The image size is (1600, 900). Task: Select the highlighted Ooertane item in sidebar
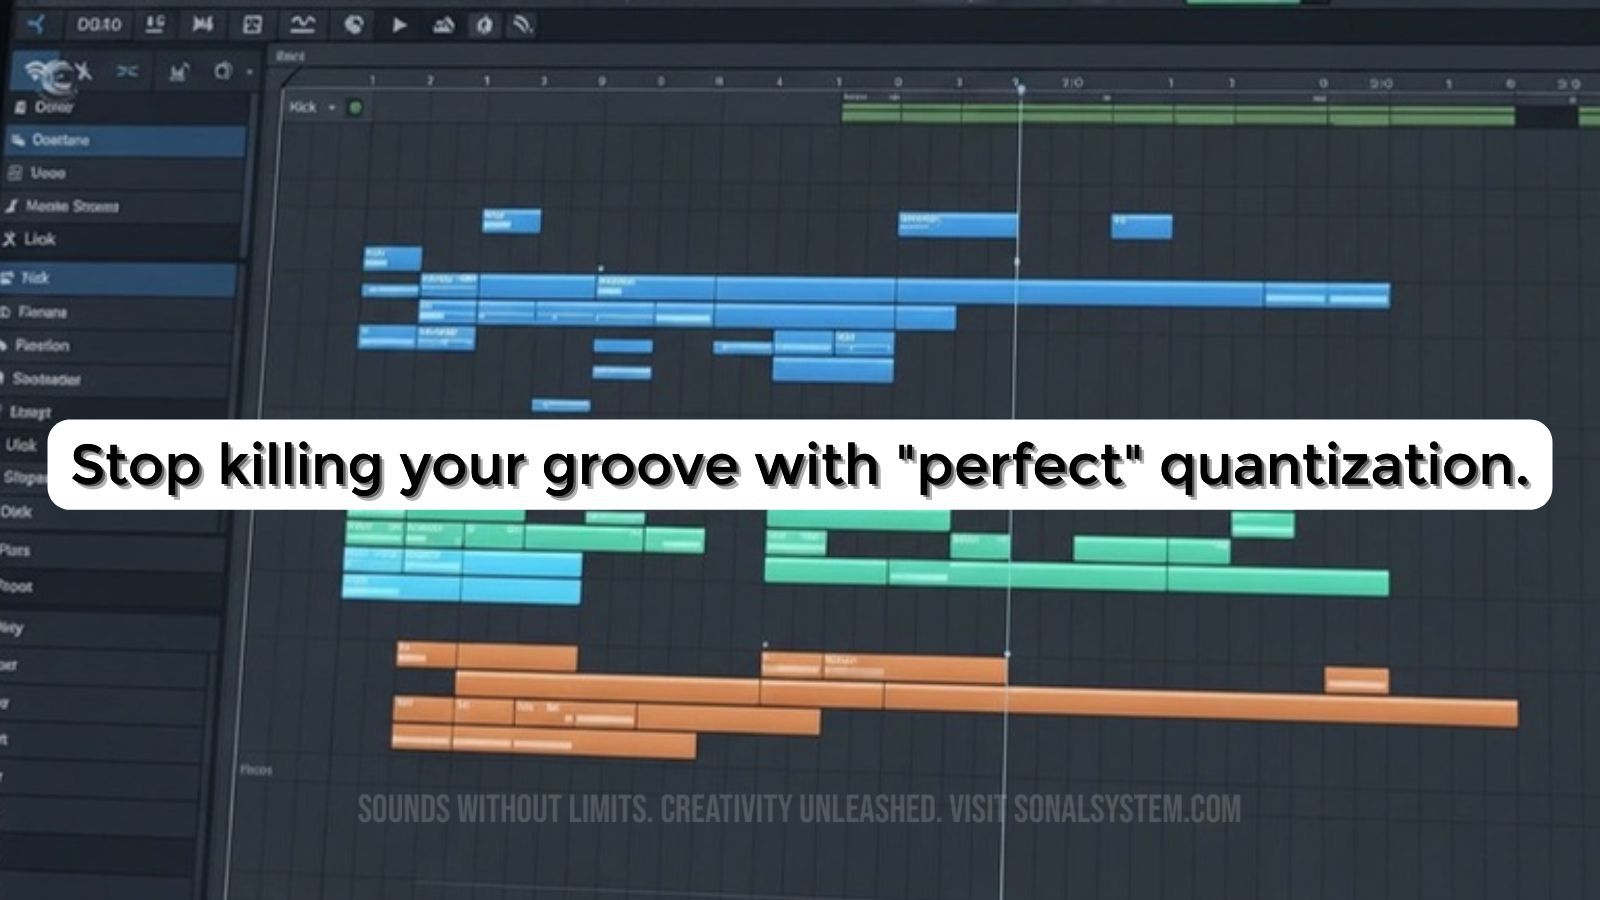pyautogui.click(x=60, y=140)
